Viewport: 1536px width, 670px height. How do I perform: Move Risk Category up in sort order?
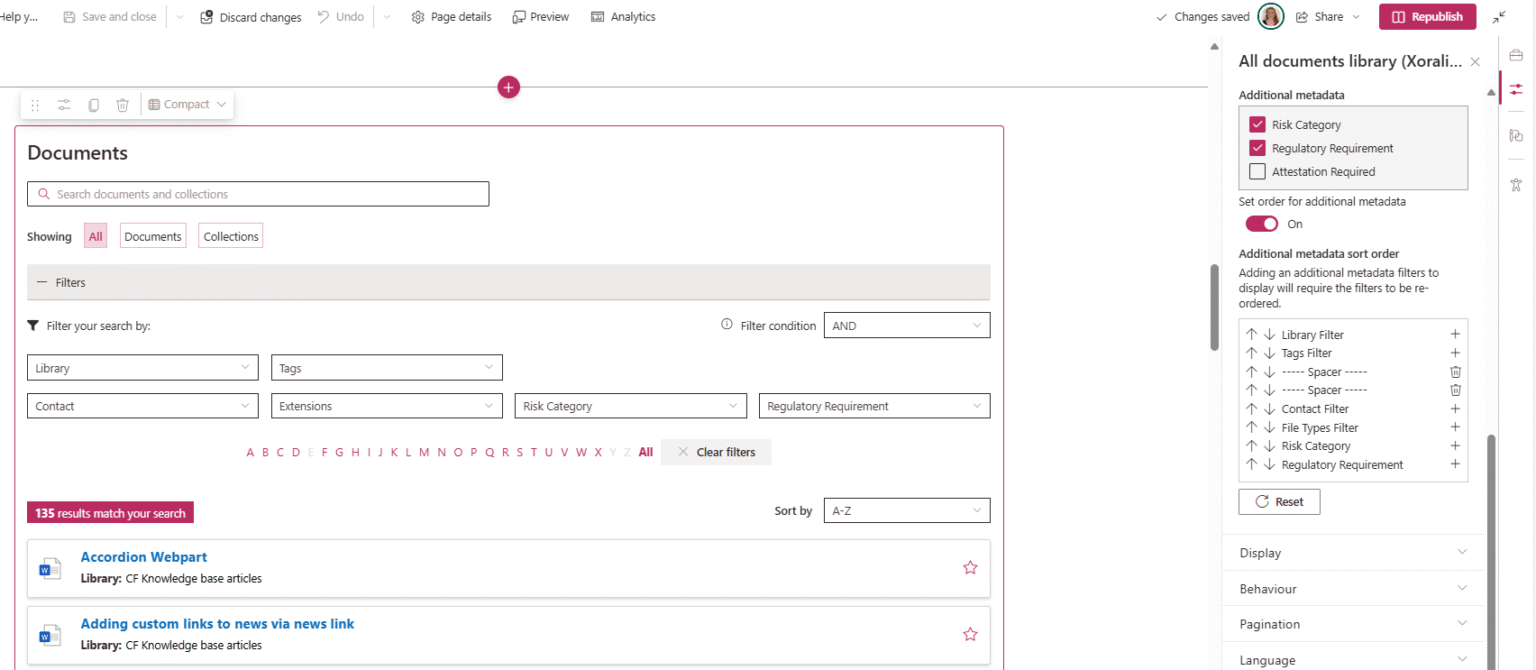point(1251,446)
